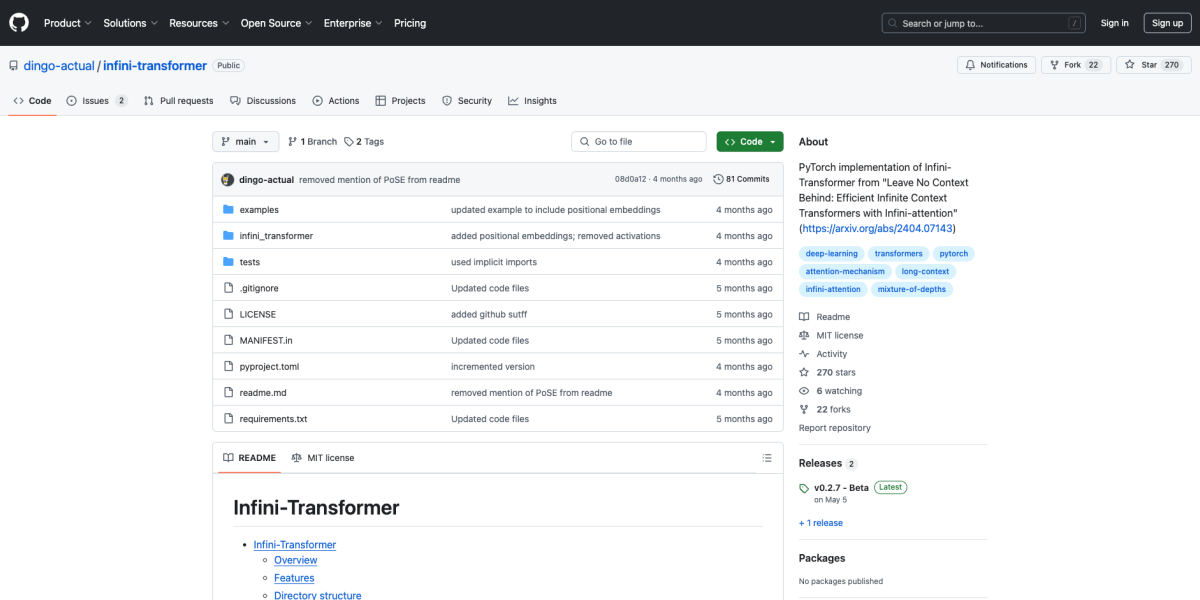Click the Report repository link
This screenshot has height=600, width=1200.
(x=835, y=428)
